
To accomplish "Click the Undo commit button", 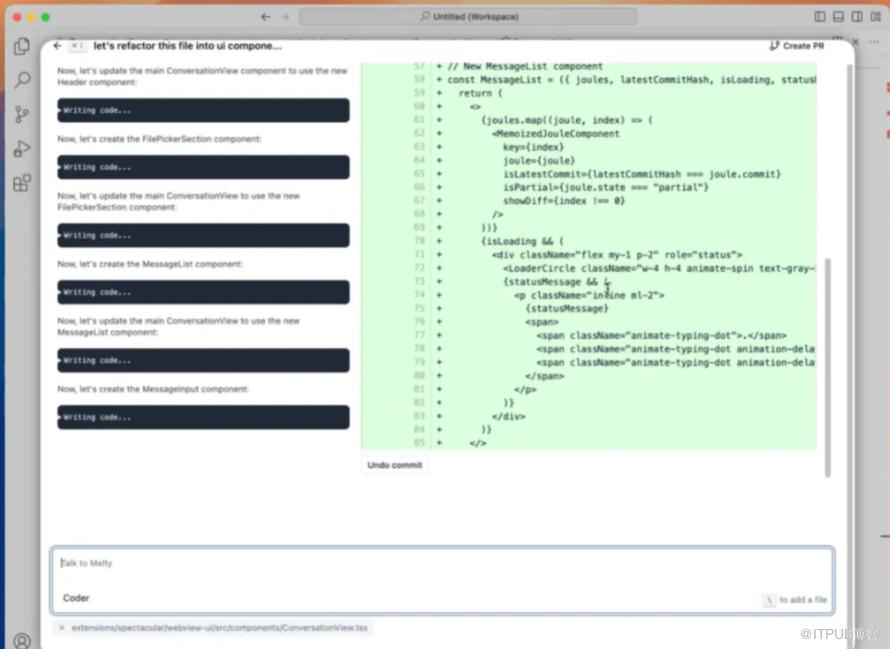I will pos(394,465).
